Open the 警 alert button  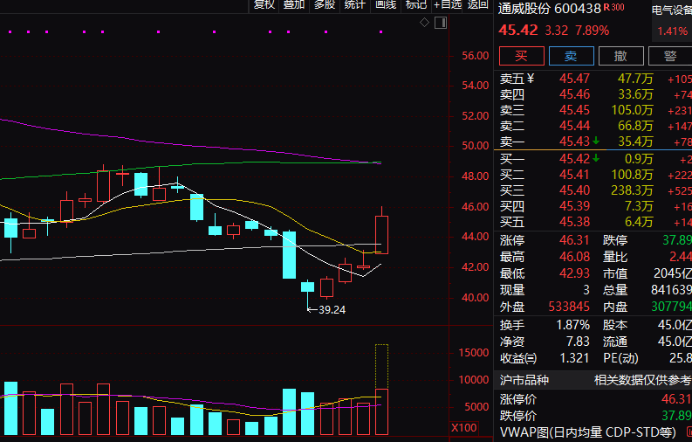tap(669, 56)
